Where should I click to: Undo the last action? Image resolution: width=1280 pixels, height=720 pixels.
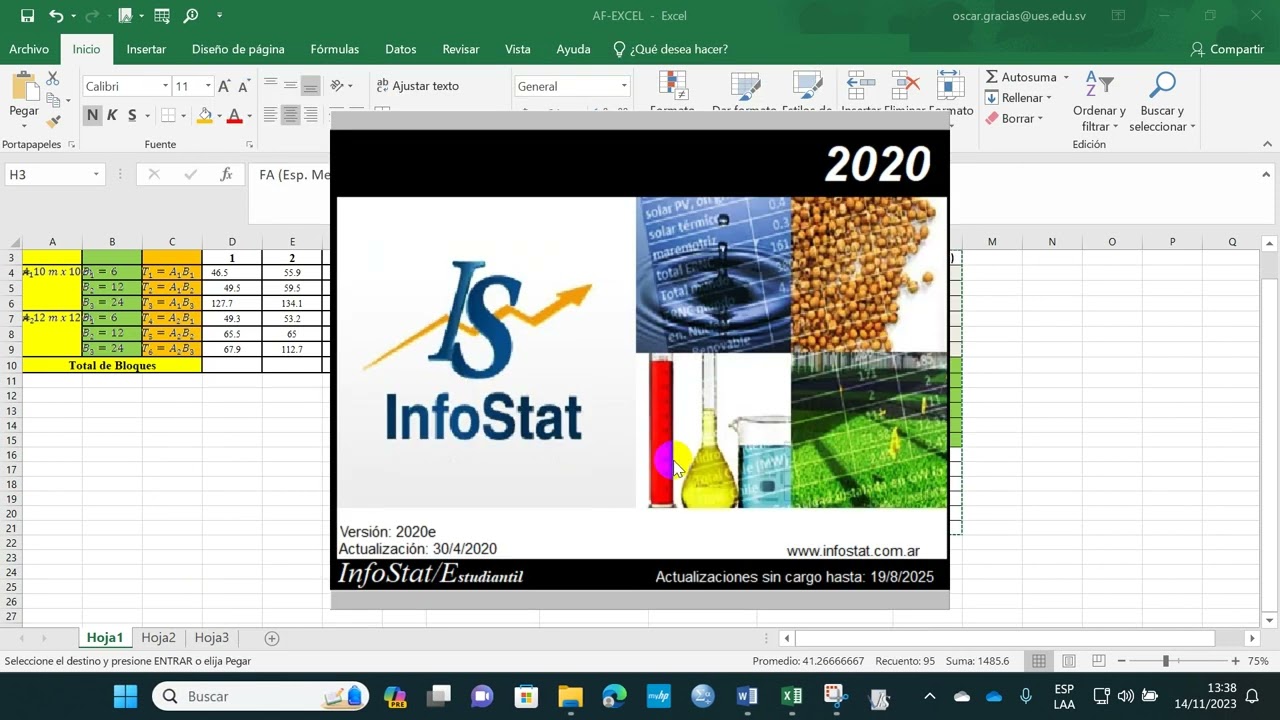point(56,16)
